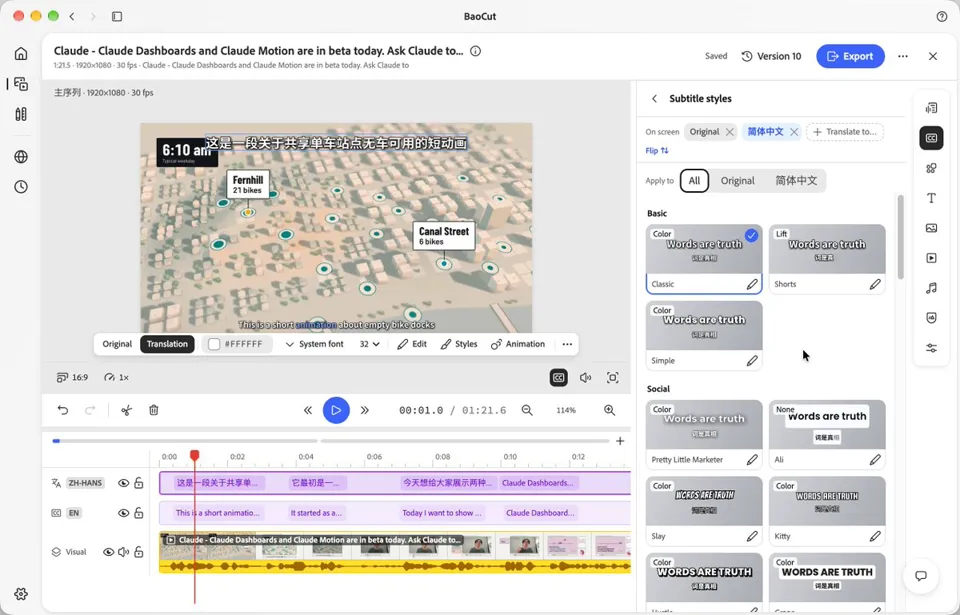Viewport: 960px width, 615px height.
Task: Click the split scissors tool
Action: click(x=127, y=410)
